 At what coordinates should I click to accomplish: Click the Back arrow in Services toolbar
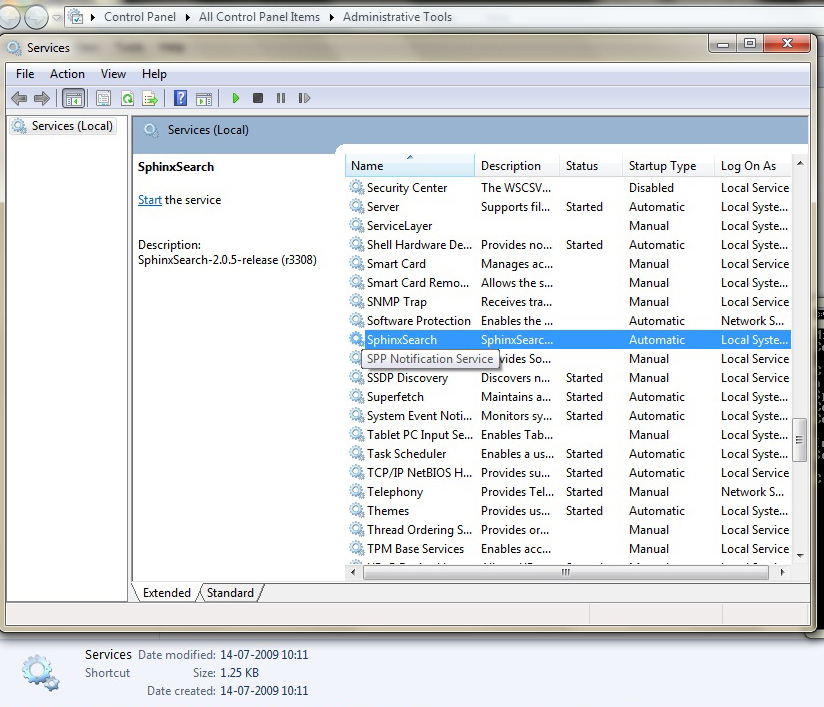19,98
